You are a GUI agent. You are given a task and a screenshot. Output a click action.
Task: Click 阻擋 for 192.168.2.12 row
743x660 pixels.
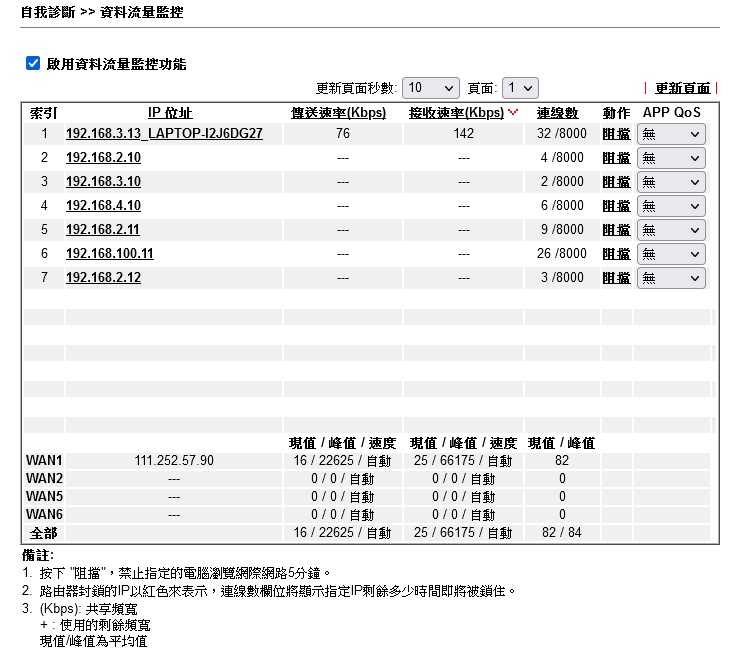(616, 278)
